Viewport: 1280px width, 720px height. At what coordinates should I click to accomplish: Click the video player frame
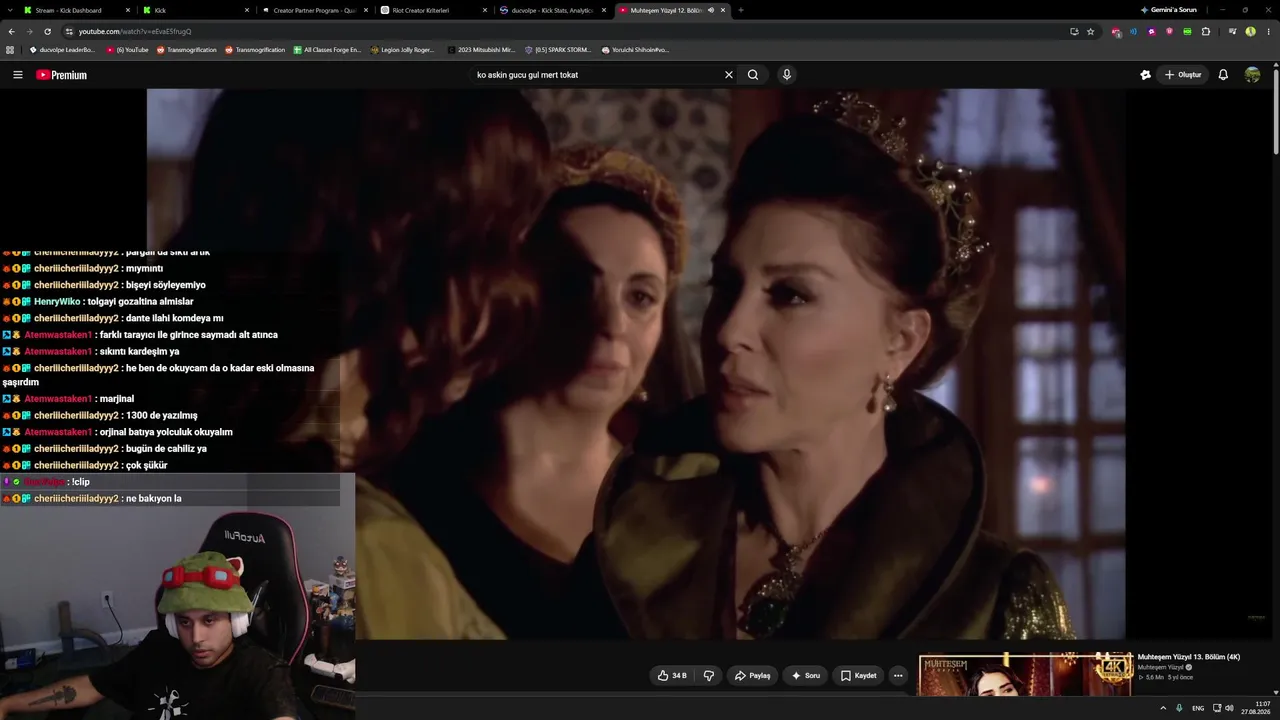coord(636,364)
